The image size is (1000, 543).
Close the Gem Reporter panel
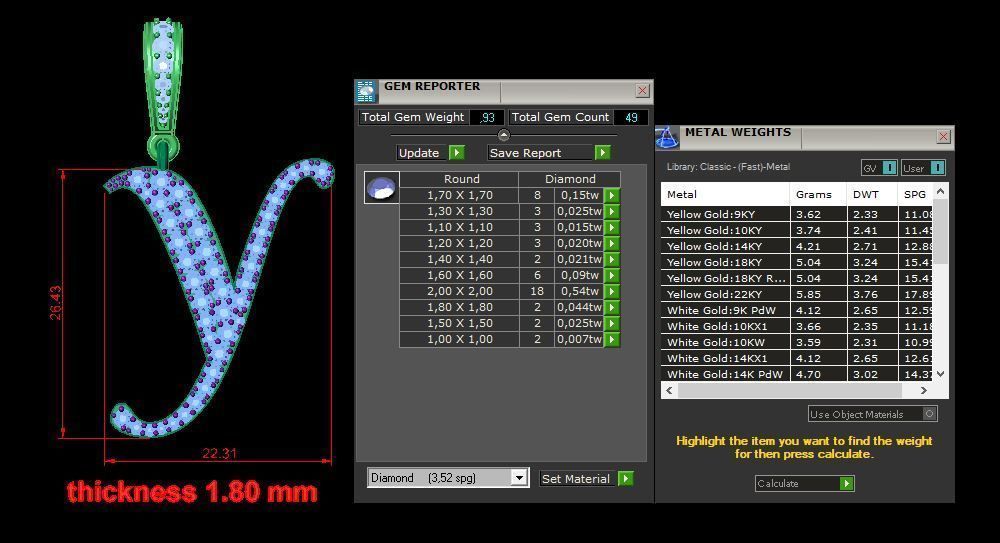coord(642,91)
